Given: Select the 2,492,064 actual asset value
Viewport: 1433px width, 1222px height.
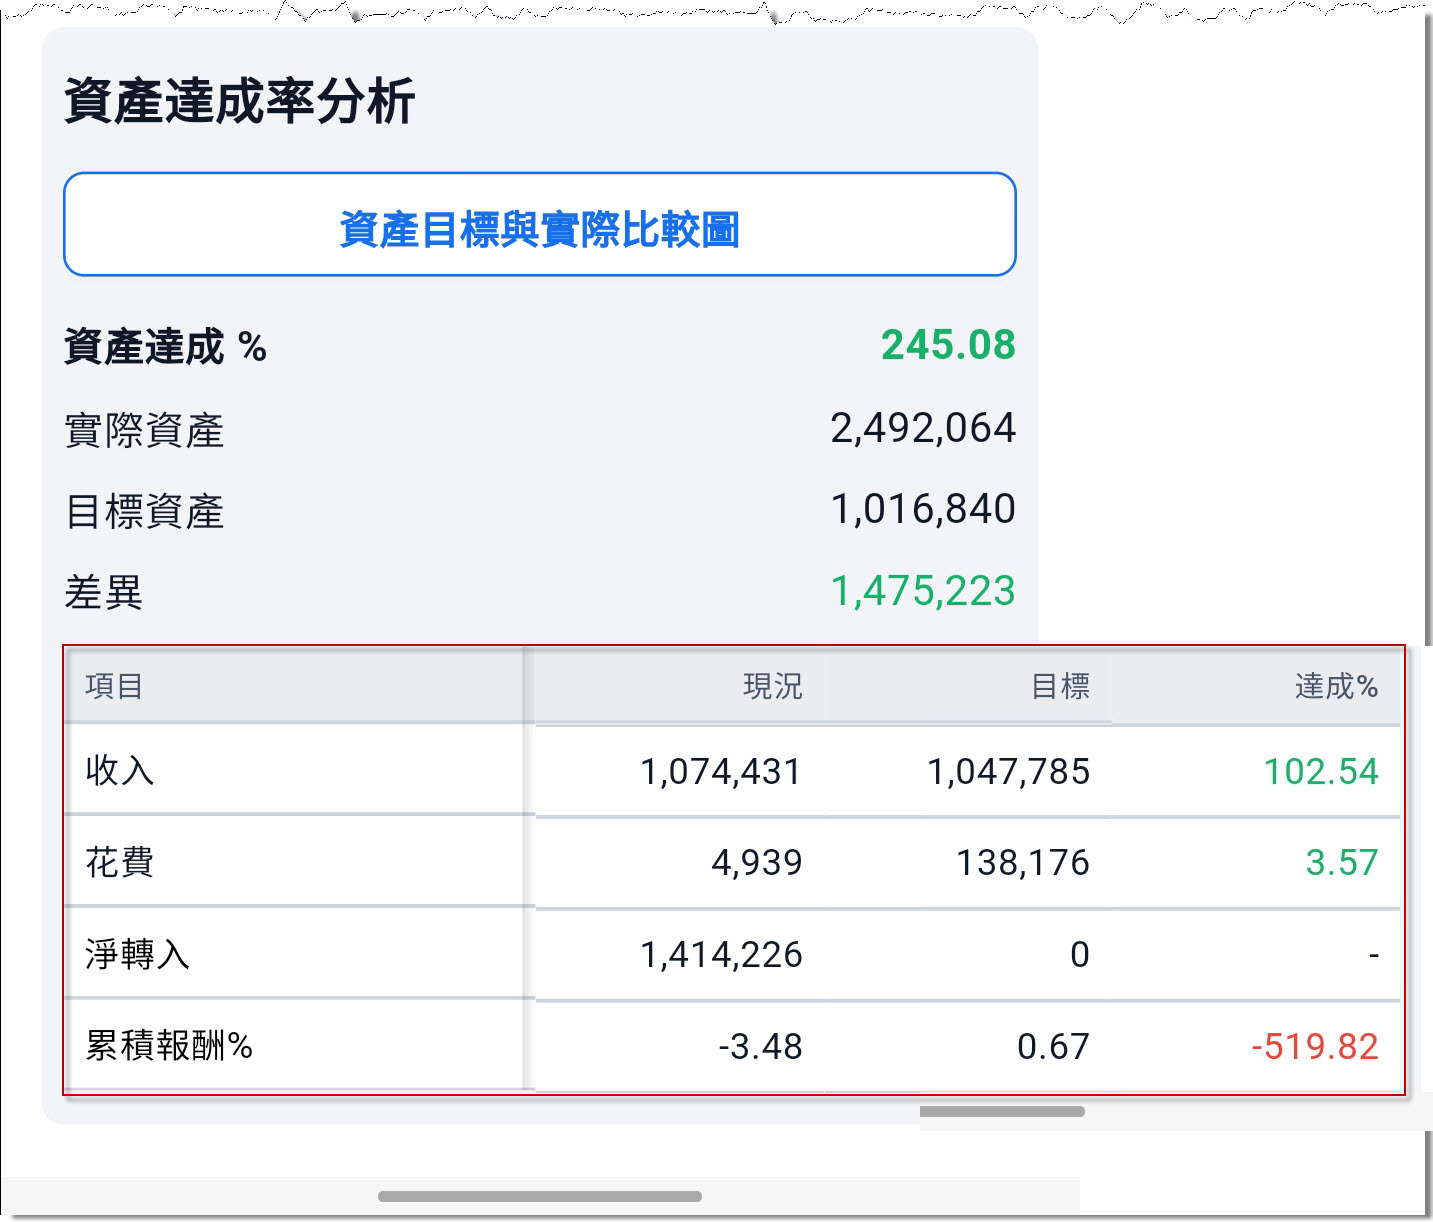Looking at the screenshot, I should (x=923, y=428).
